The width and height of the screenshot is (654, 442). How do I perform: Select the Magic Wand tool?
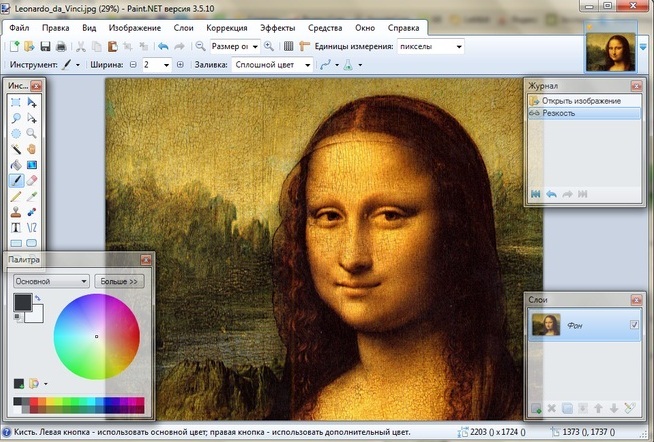pos(16,149)
